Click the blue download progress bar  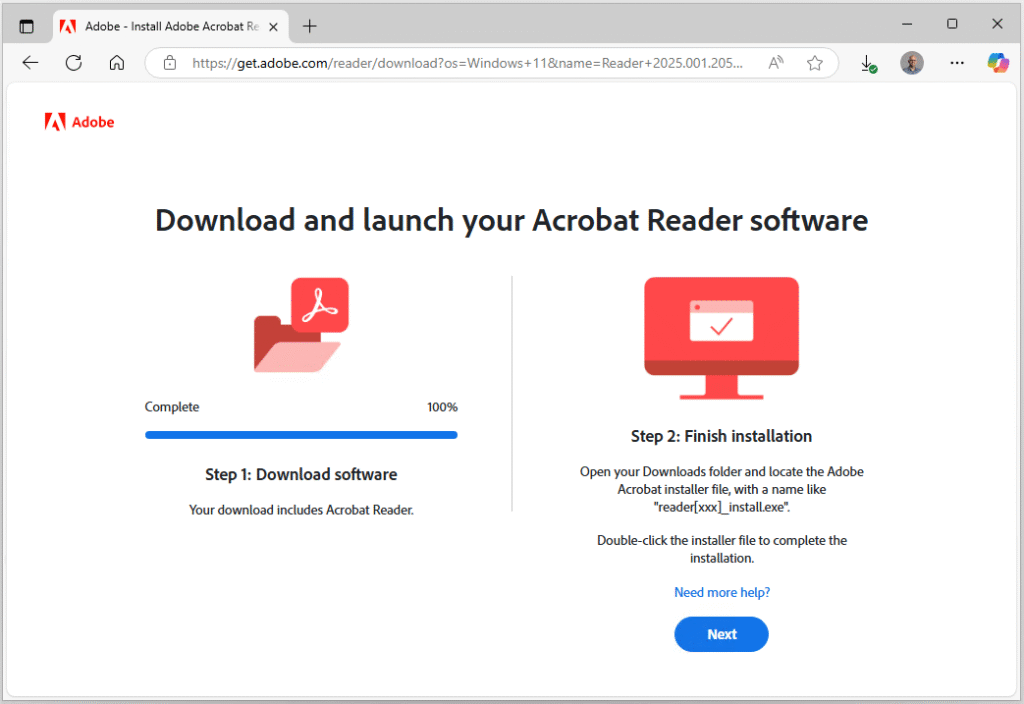pos(301,435)
